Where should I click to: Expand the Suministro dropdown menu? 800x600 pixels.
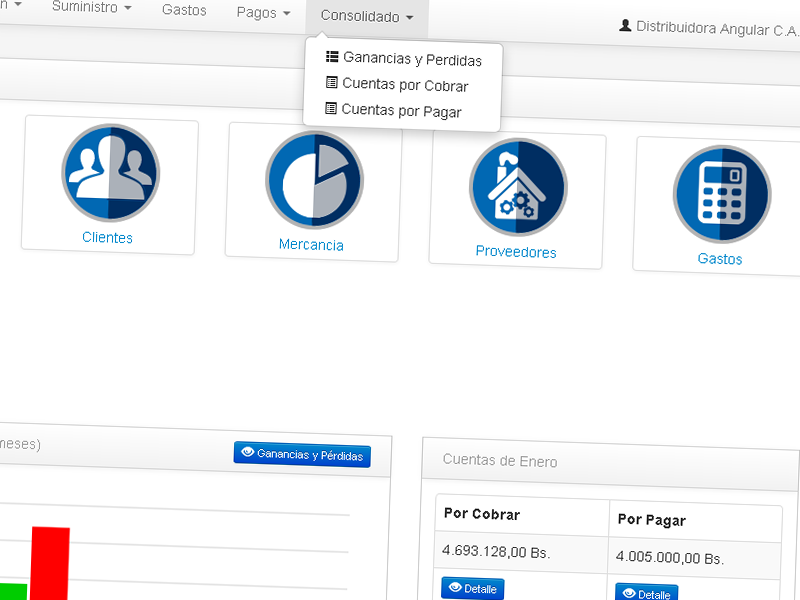click(x=91, y=8)
